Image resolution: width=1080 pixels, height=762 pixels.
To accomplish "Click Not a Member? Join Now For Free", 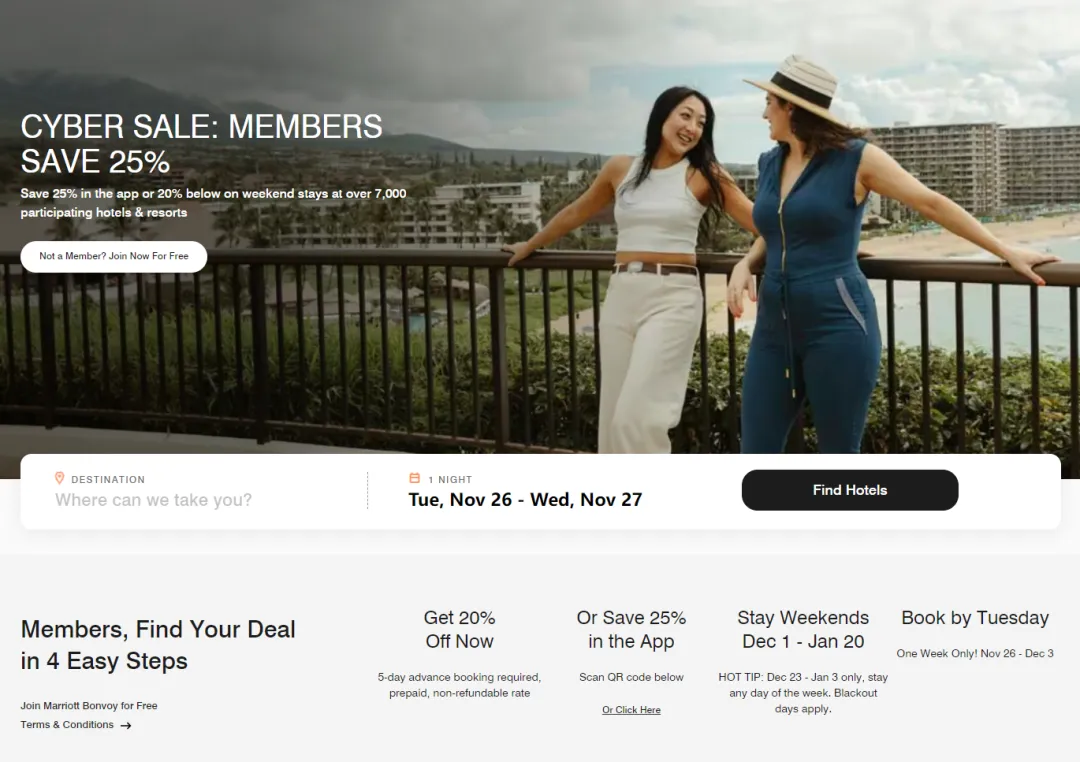I will coord(114,256).
